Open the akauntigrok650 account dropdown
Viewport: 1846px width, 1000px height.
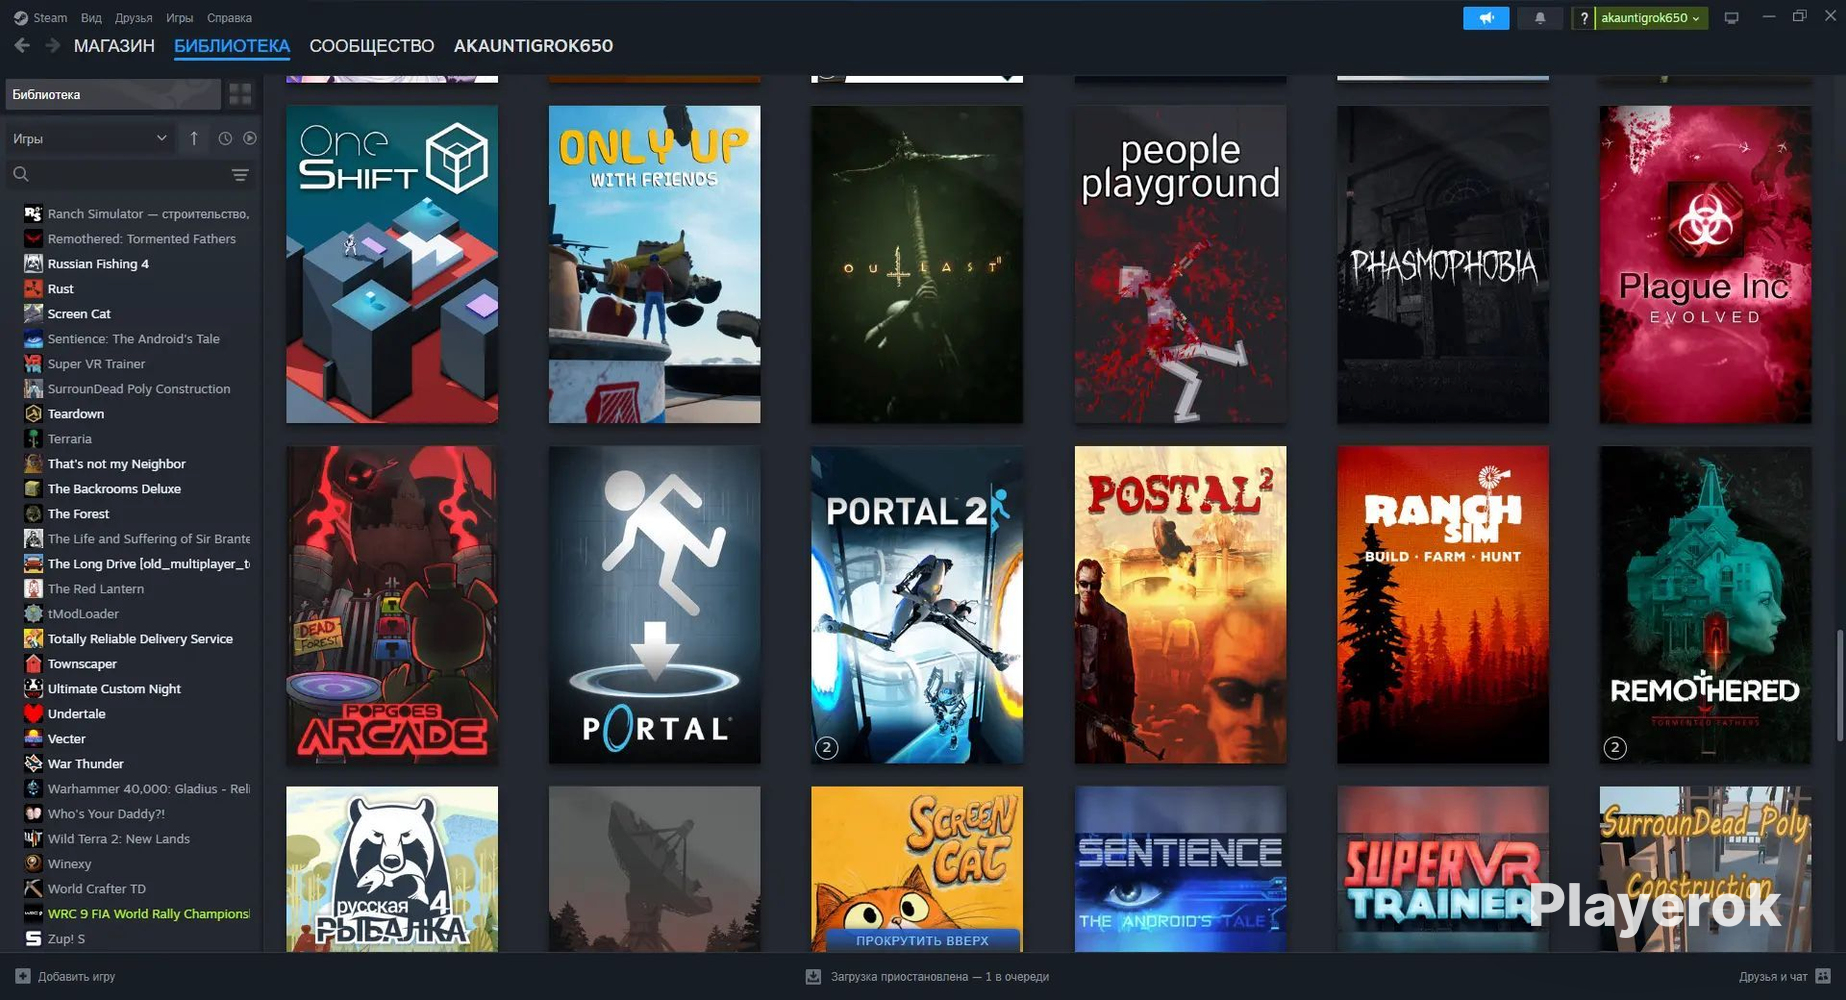pos(1650,18)
